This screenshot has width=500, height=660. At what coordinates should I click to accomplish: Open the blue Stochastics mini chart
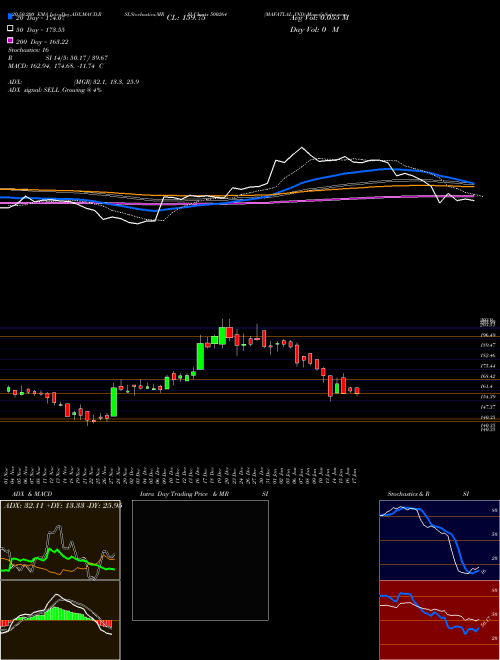click(x=439, y=540)
